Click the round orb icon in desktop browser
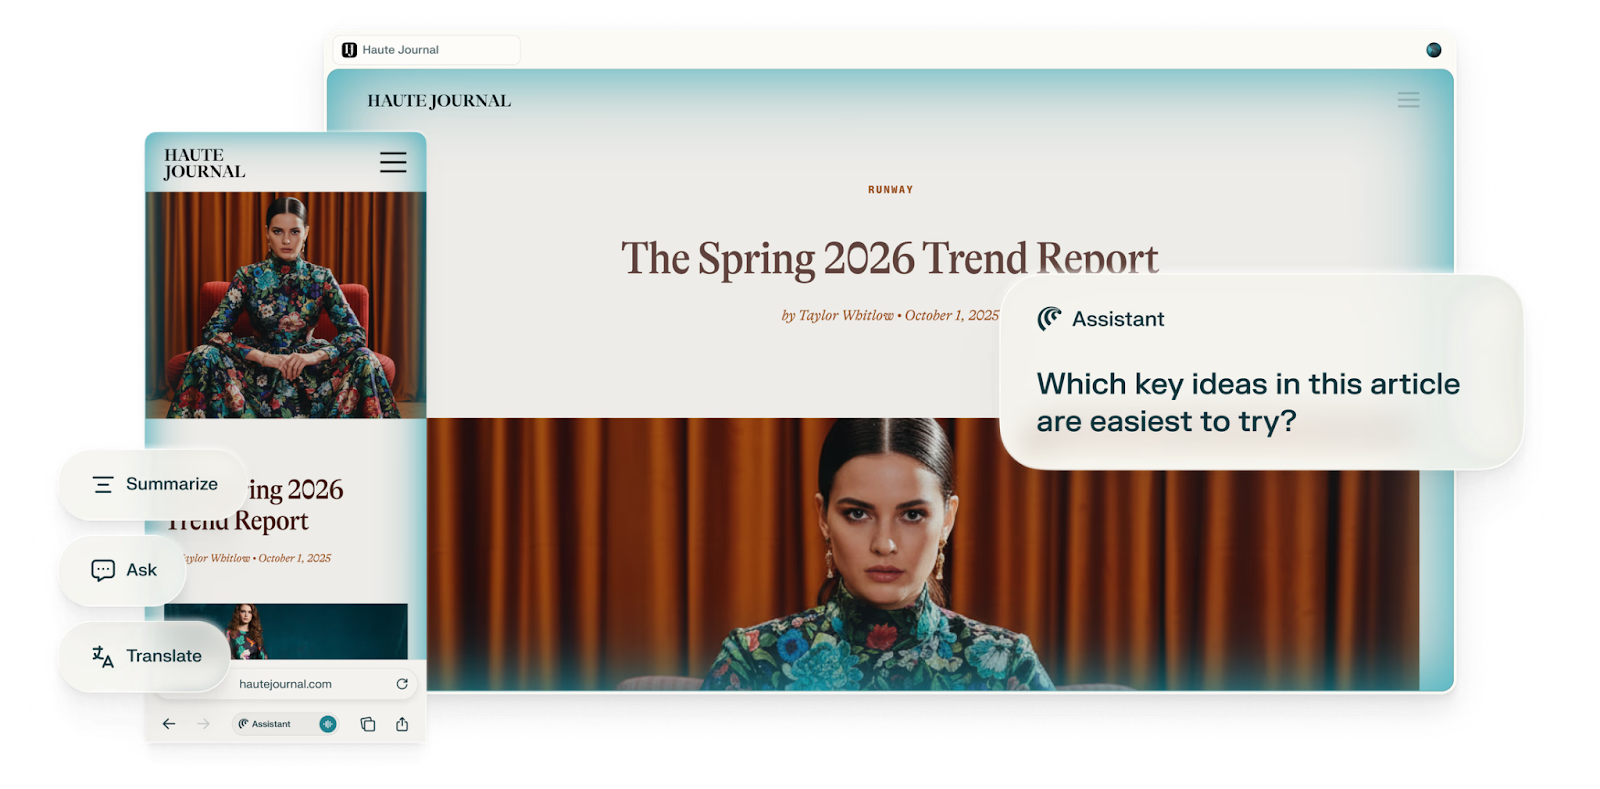The image size is (1600, 789). tap(1433, 50)
